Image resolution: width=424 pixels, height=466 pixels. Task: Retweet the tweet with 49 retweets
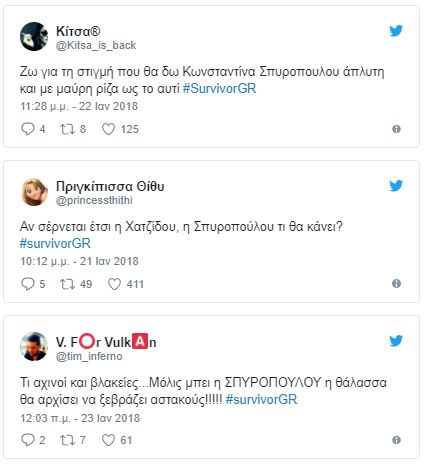(67, 284)
